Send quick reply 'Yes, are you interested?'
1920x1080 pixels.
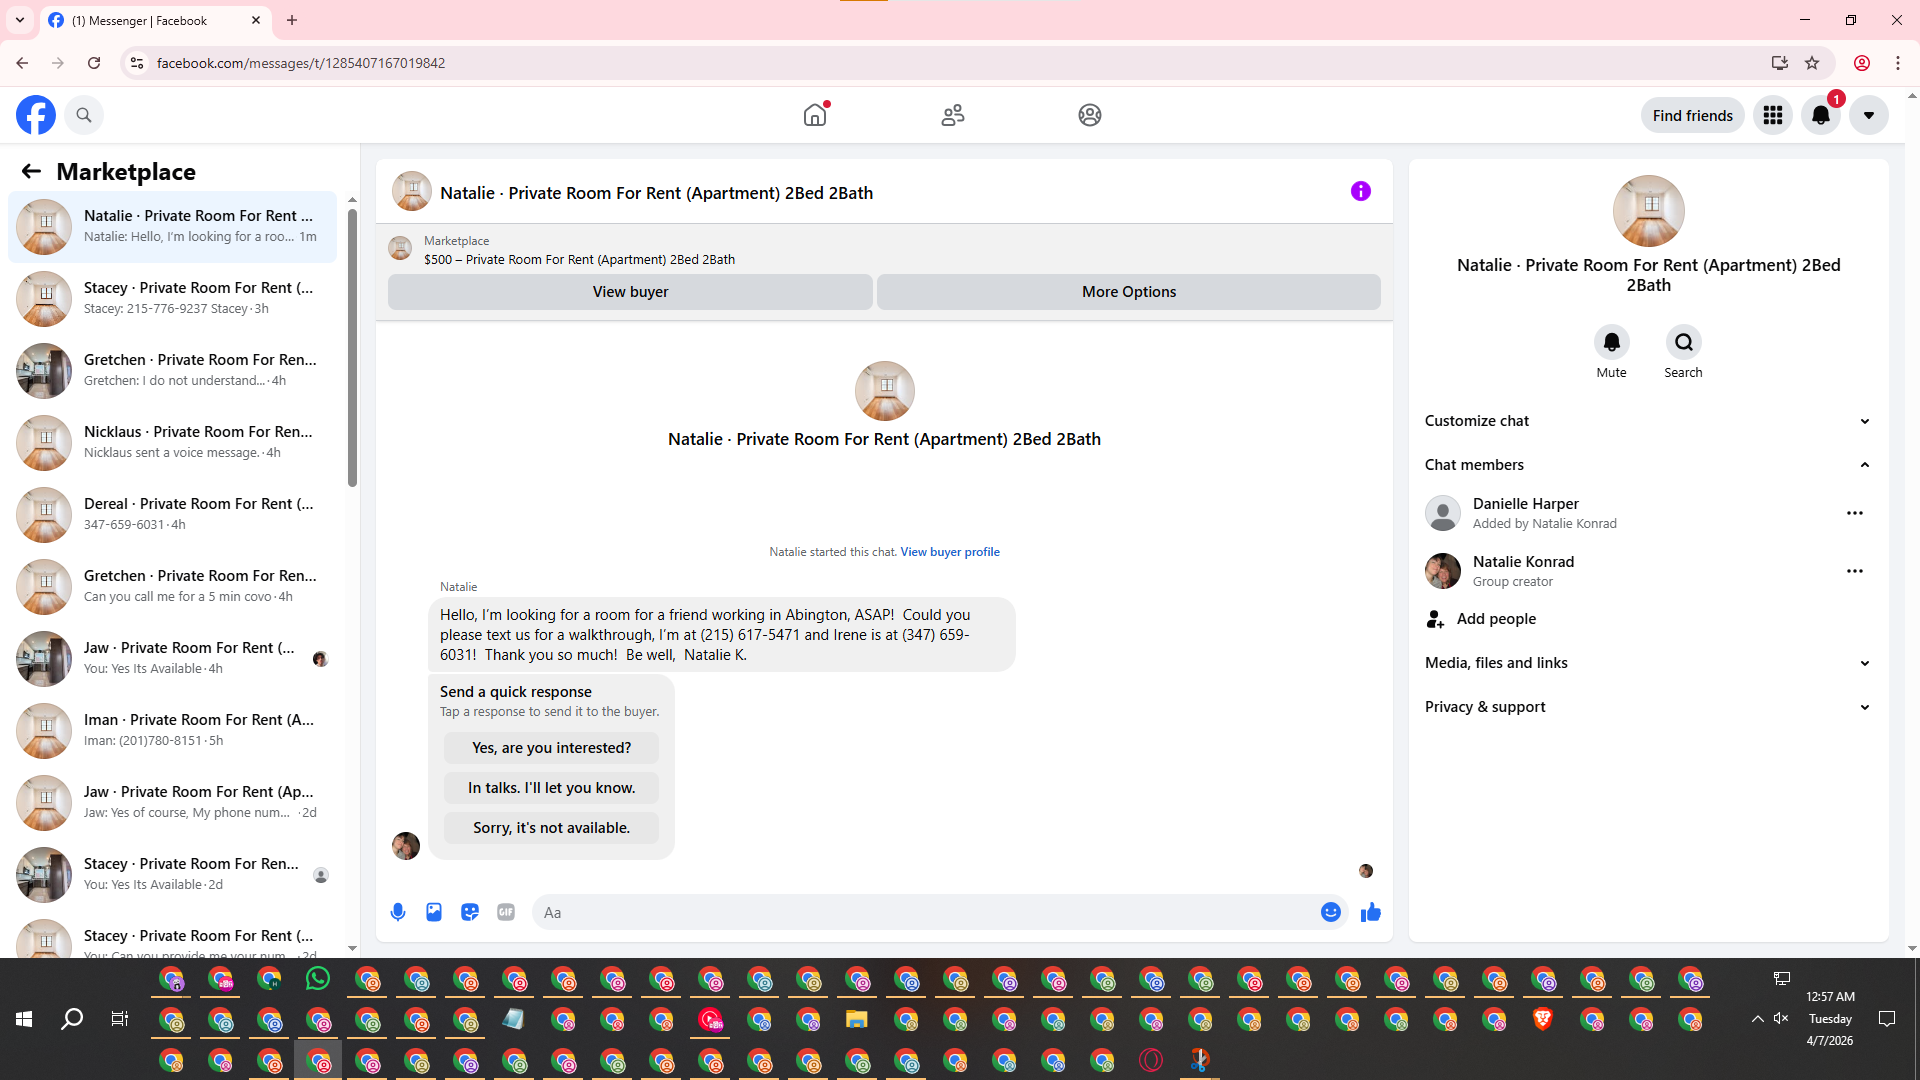[551, 747]
